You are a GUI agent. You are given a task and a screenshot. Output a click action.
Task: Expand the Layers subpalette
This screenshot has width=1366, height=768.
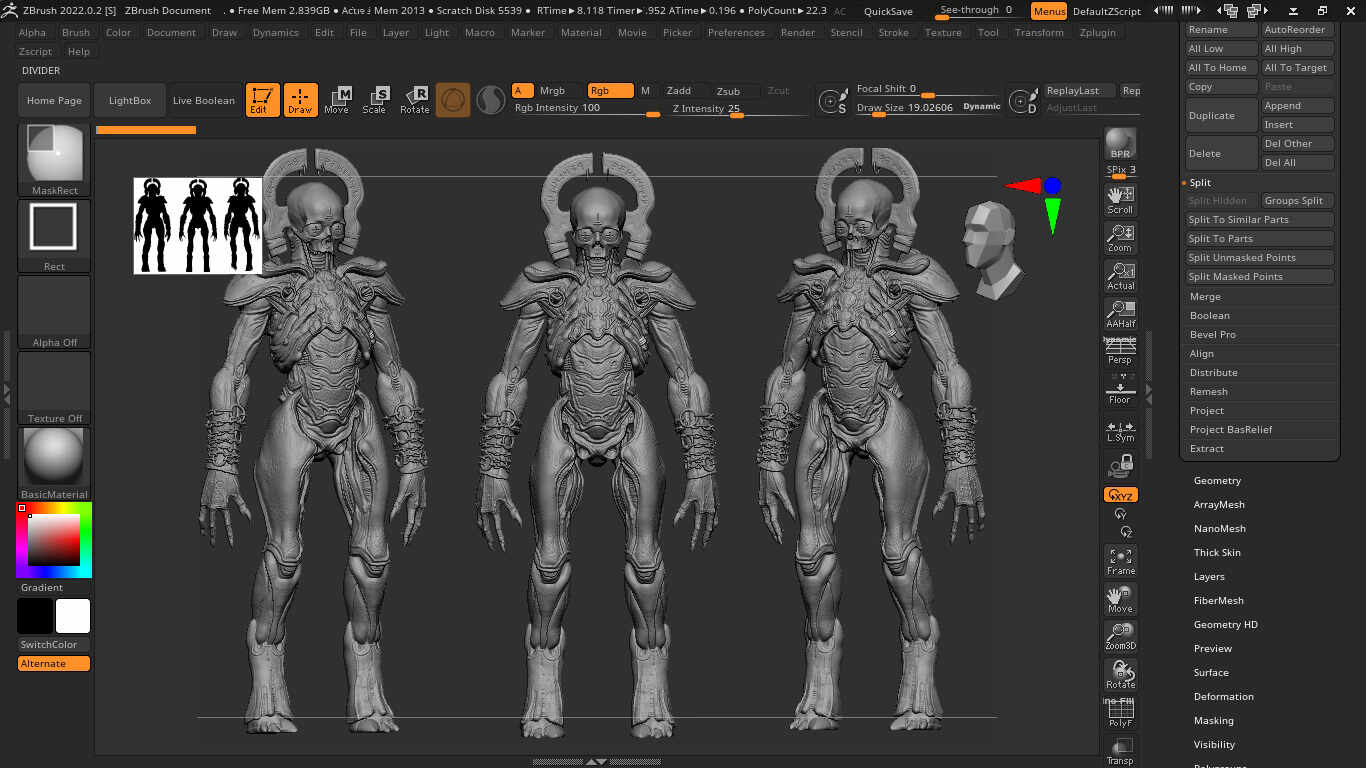1209,577
